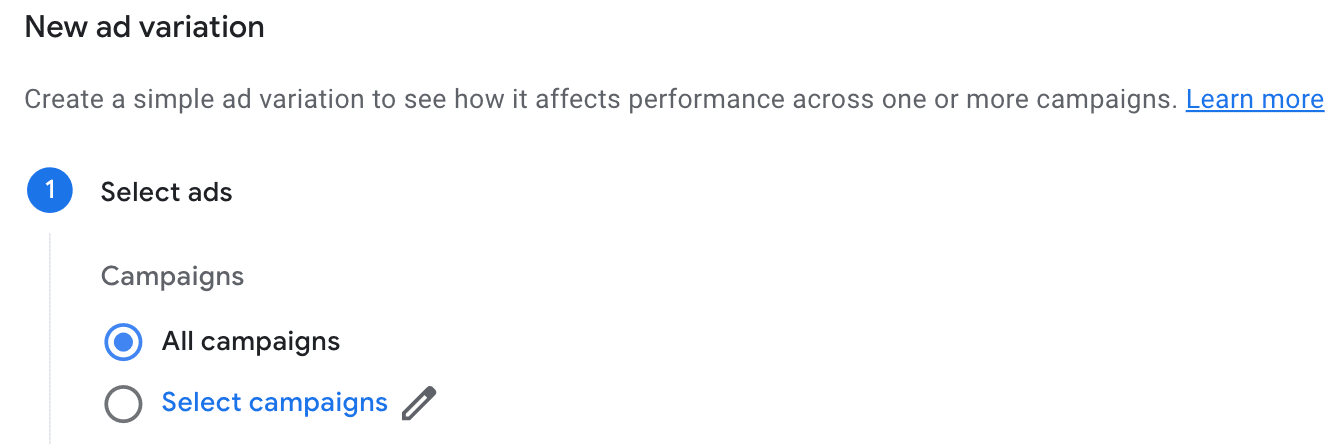This screenshot has width=1340, height=444.
Task: Click the ad variation description text
Action: click(600, 100)
